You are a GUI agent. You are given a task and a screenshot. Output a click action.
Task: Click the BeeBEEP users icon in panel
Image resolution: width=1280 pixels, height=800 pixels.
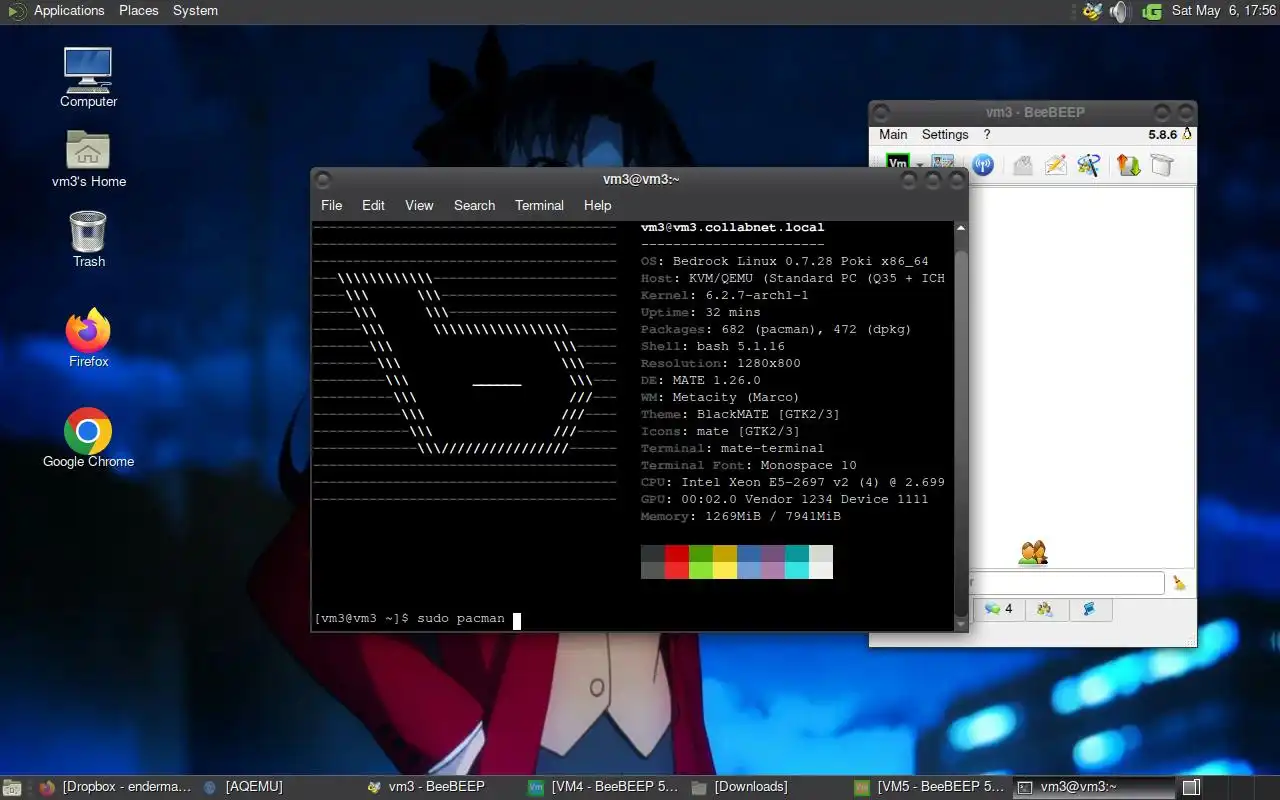coord(1033,552)
